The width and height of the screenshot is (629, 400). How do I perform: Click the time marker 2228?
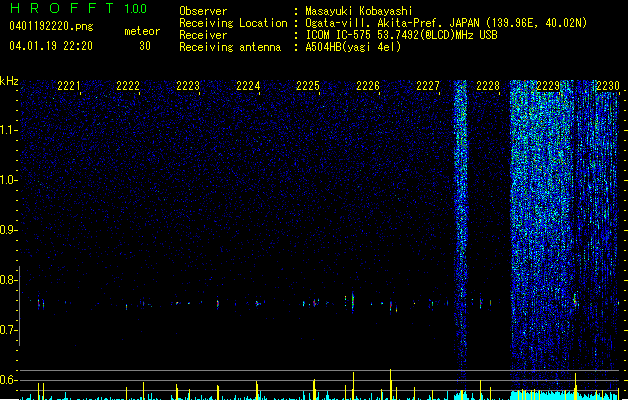point(488,86)
